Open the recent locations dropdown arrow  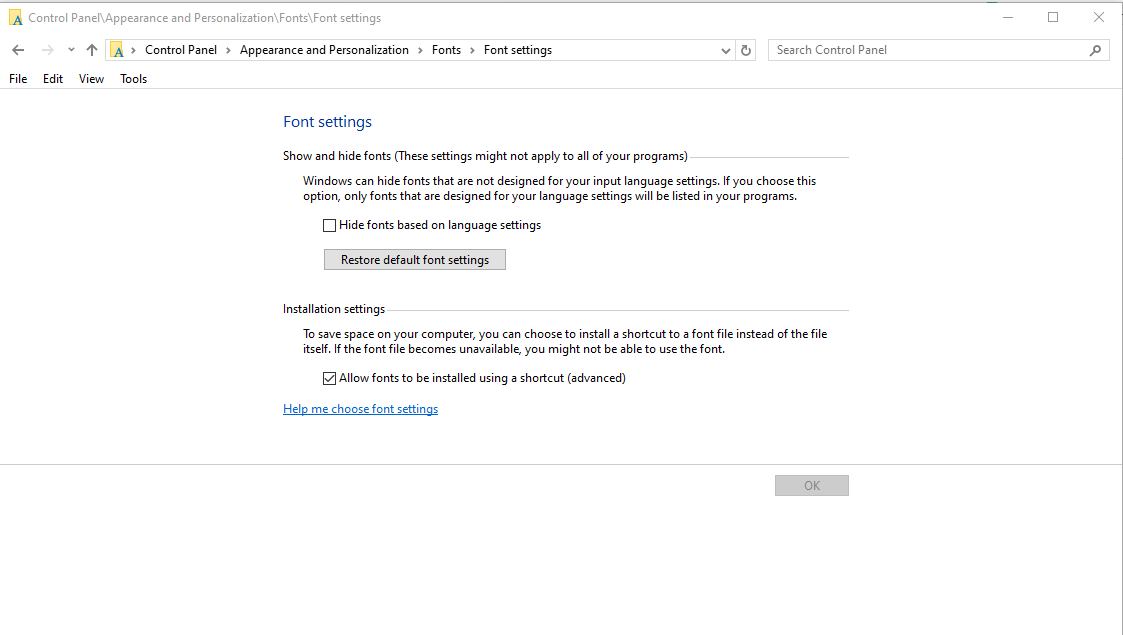point(71,50)
